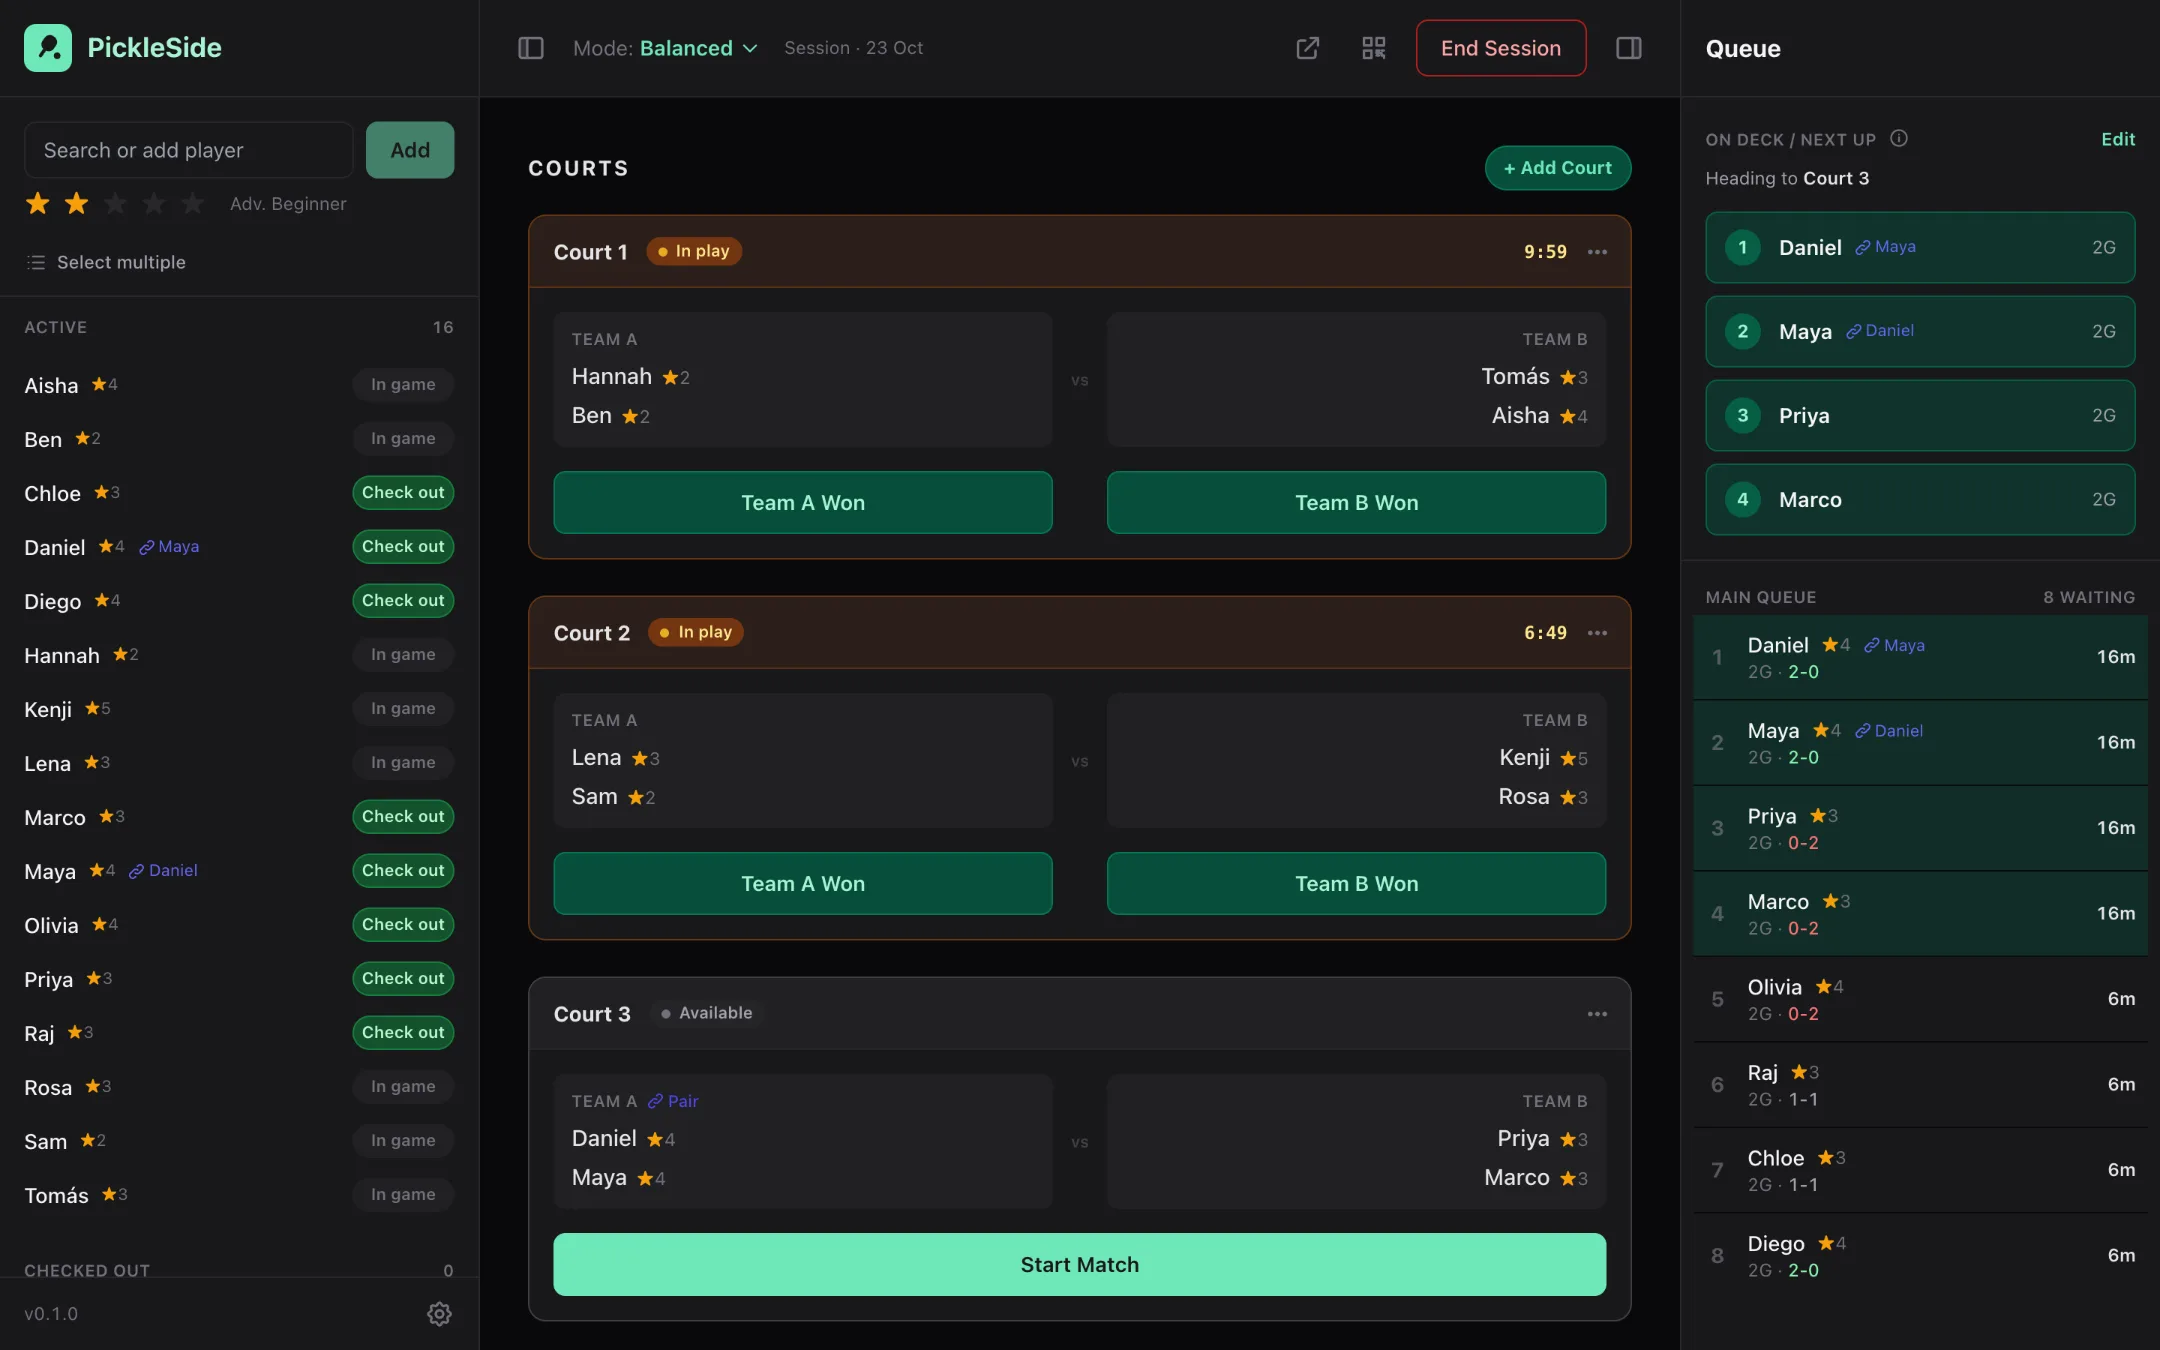Set skill rating to fifth star

click(x=192, y=204)
